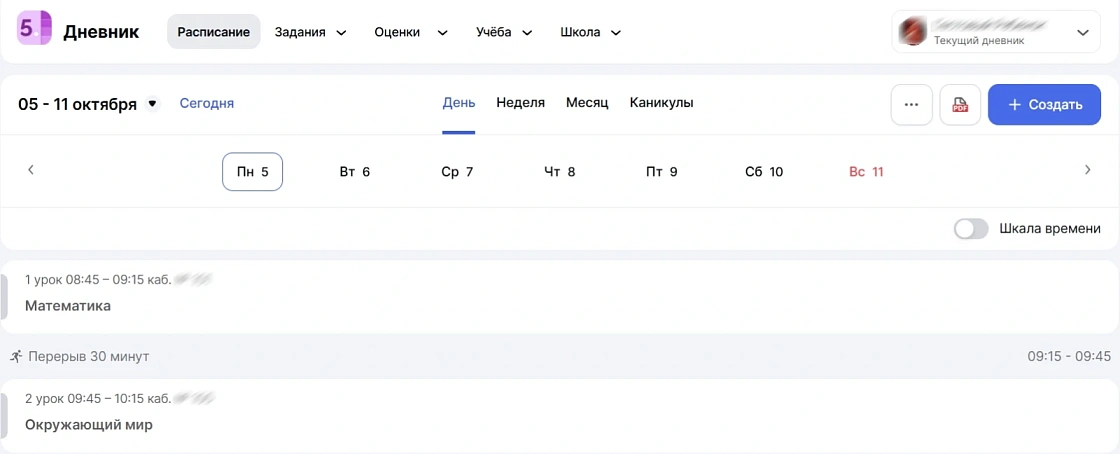Open the Расписание section
1120x454 pixels.
coord(214,32)
